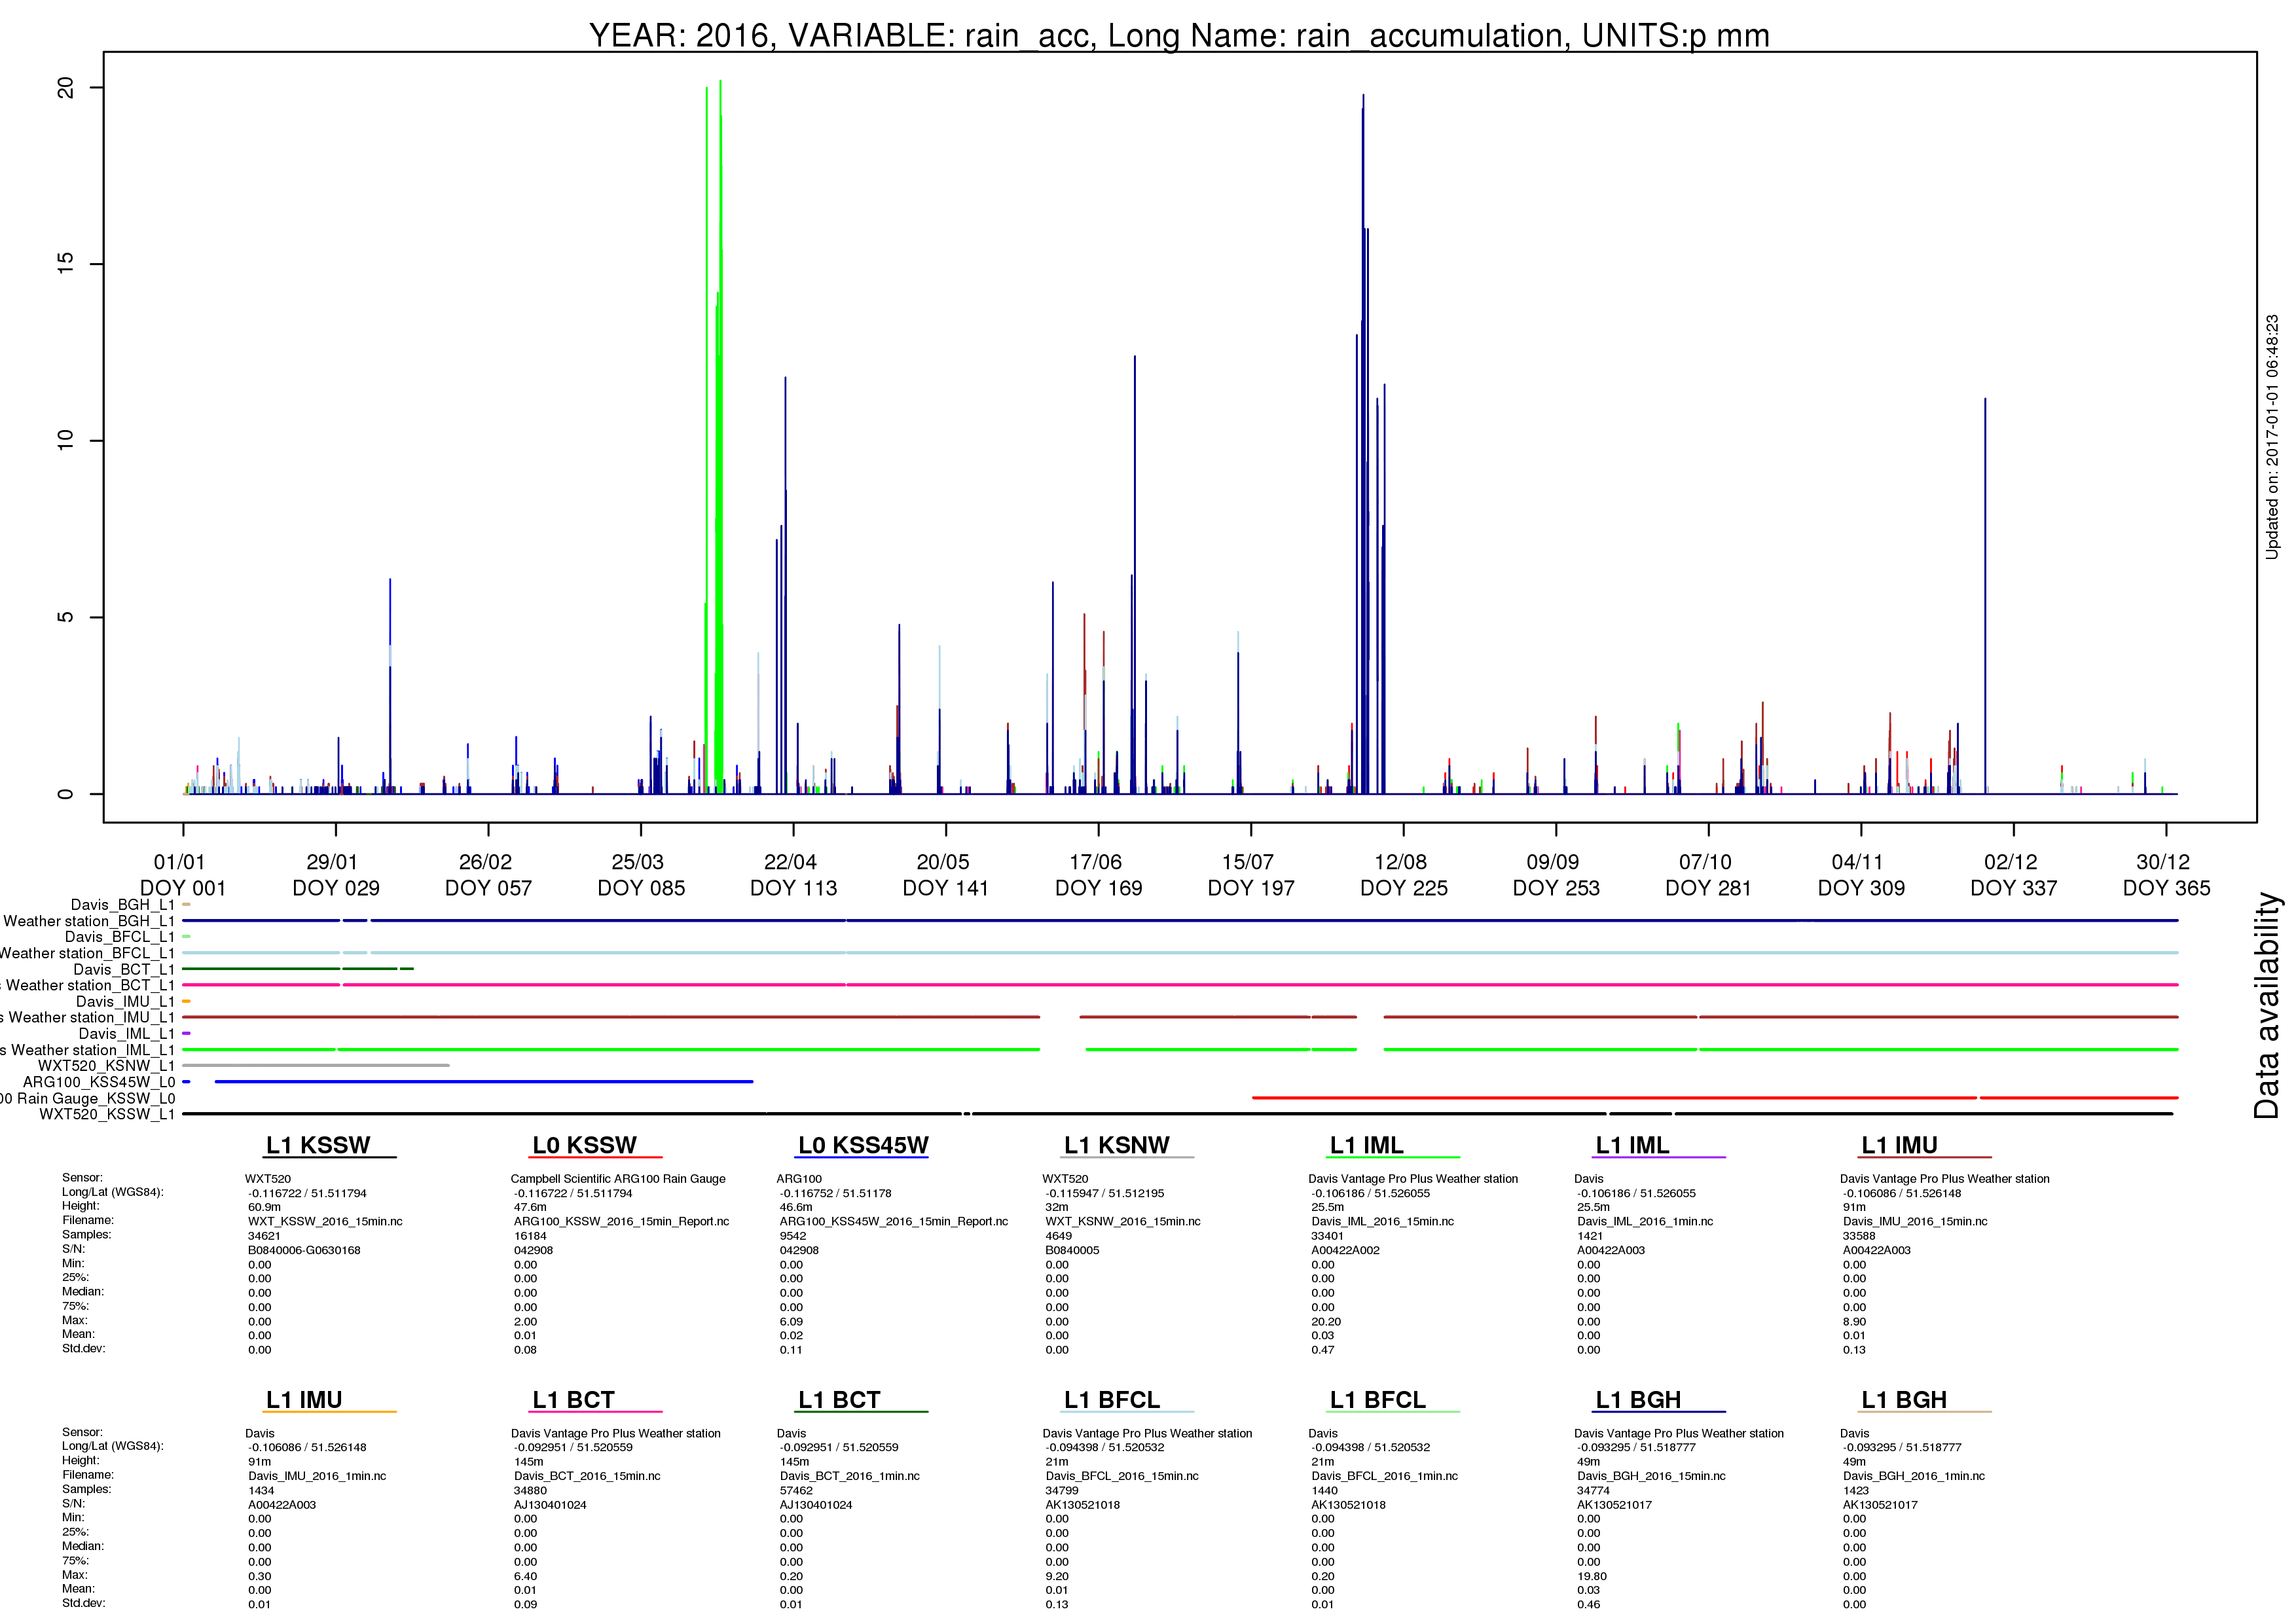Image resolution: width=2296 pixels, height=1624 pixels.
Task: Click the chart title starting 'YEAR: 2016, VARIABLE: rain_acc'
Action: pyautogui.click(x=1179, y=35)
